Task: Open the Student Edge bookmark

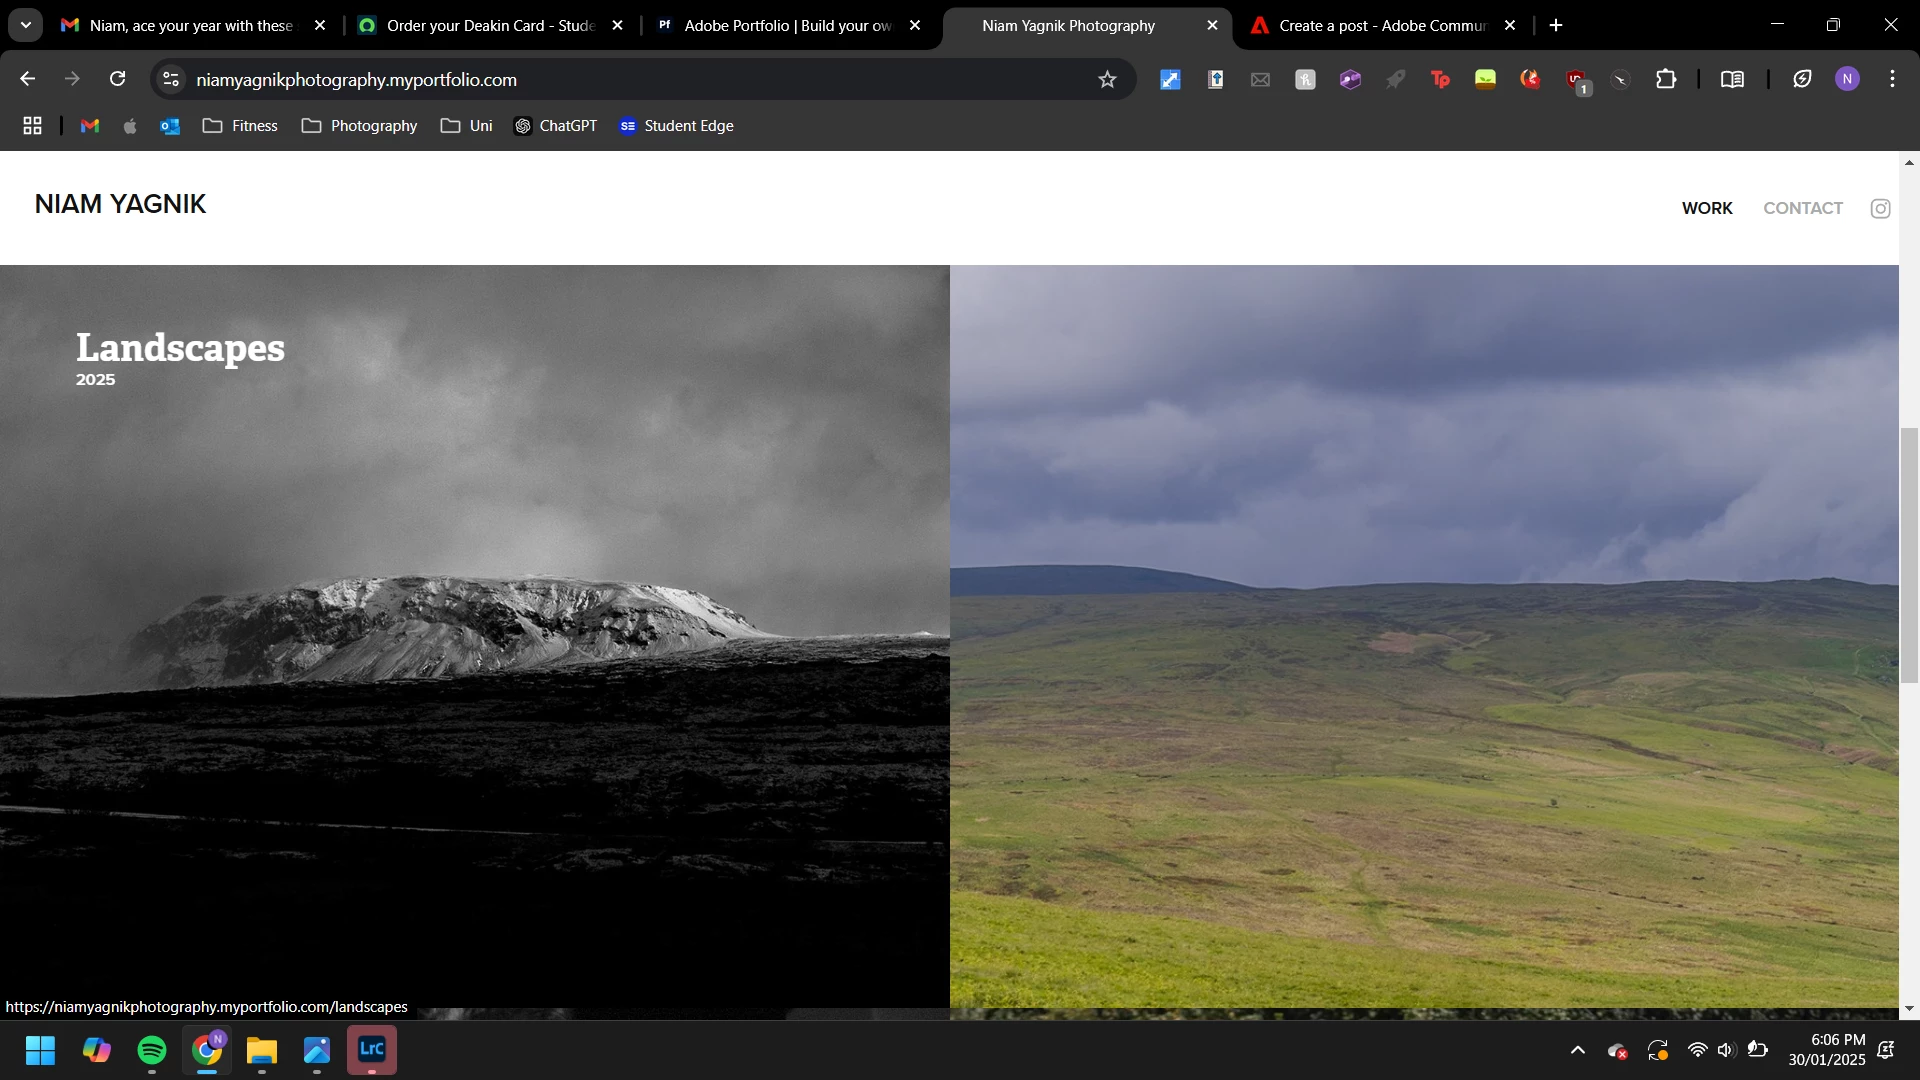Action: [677, 126]
